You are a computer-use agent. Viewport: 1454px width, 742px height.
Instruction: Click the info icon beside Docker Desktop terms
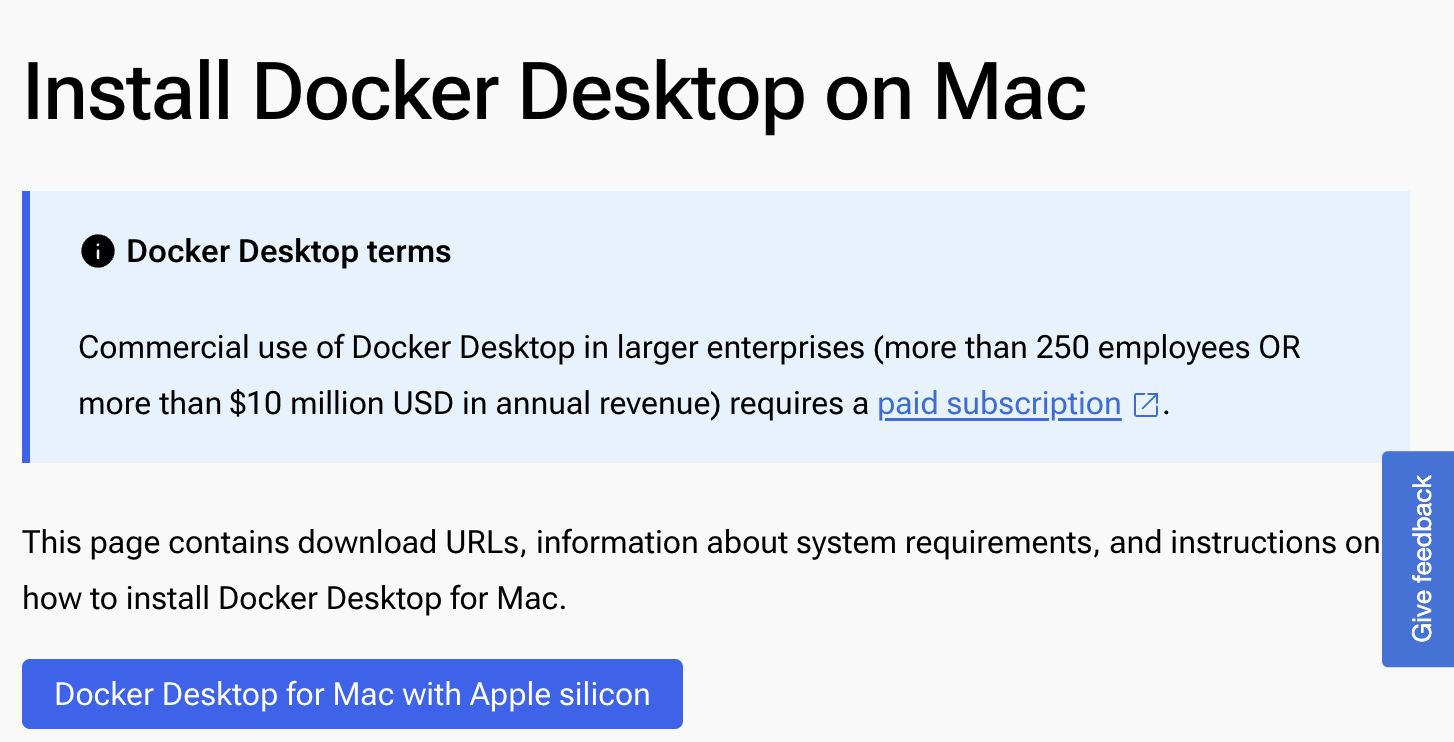97,252
